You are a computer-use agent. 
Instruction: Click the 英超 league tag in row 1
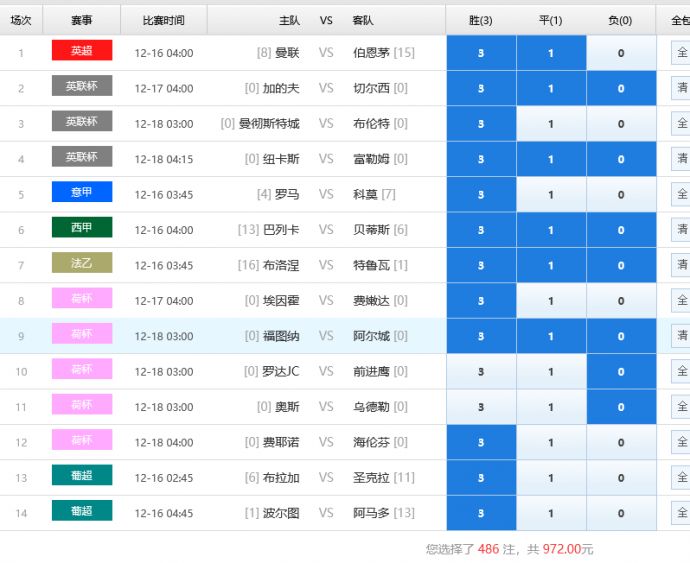tap(82, 52)
